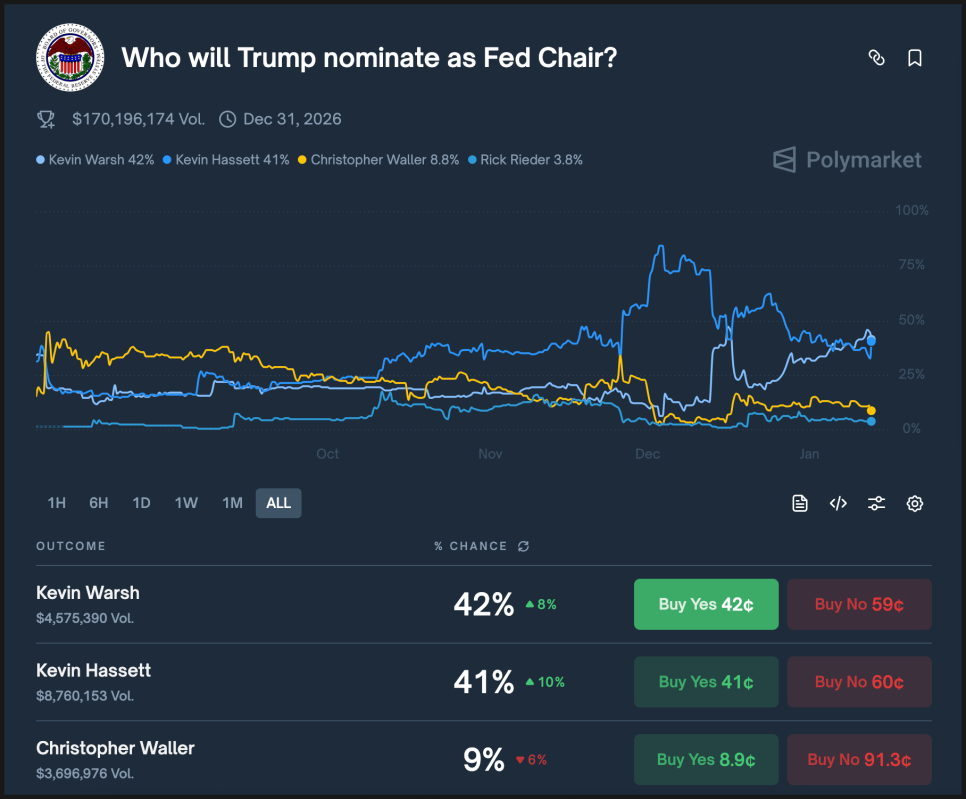Select the 1M time range
Screen dimensions: 966x799
point(232,503)
